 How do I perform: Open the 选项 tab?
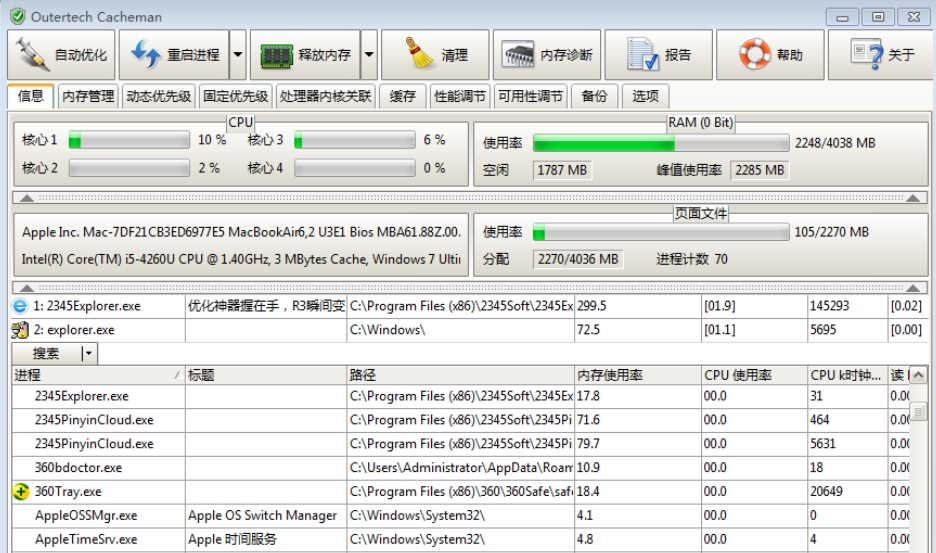point(645,96)
